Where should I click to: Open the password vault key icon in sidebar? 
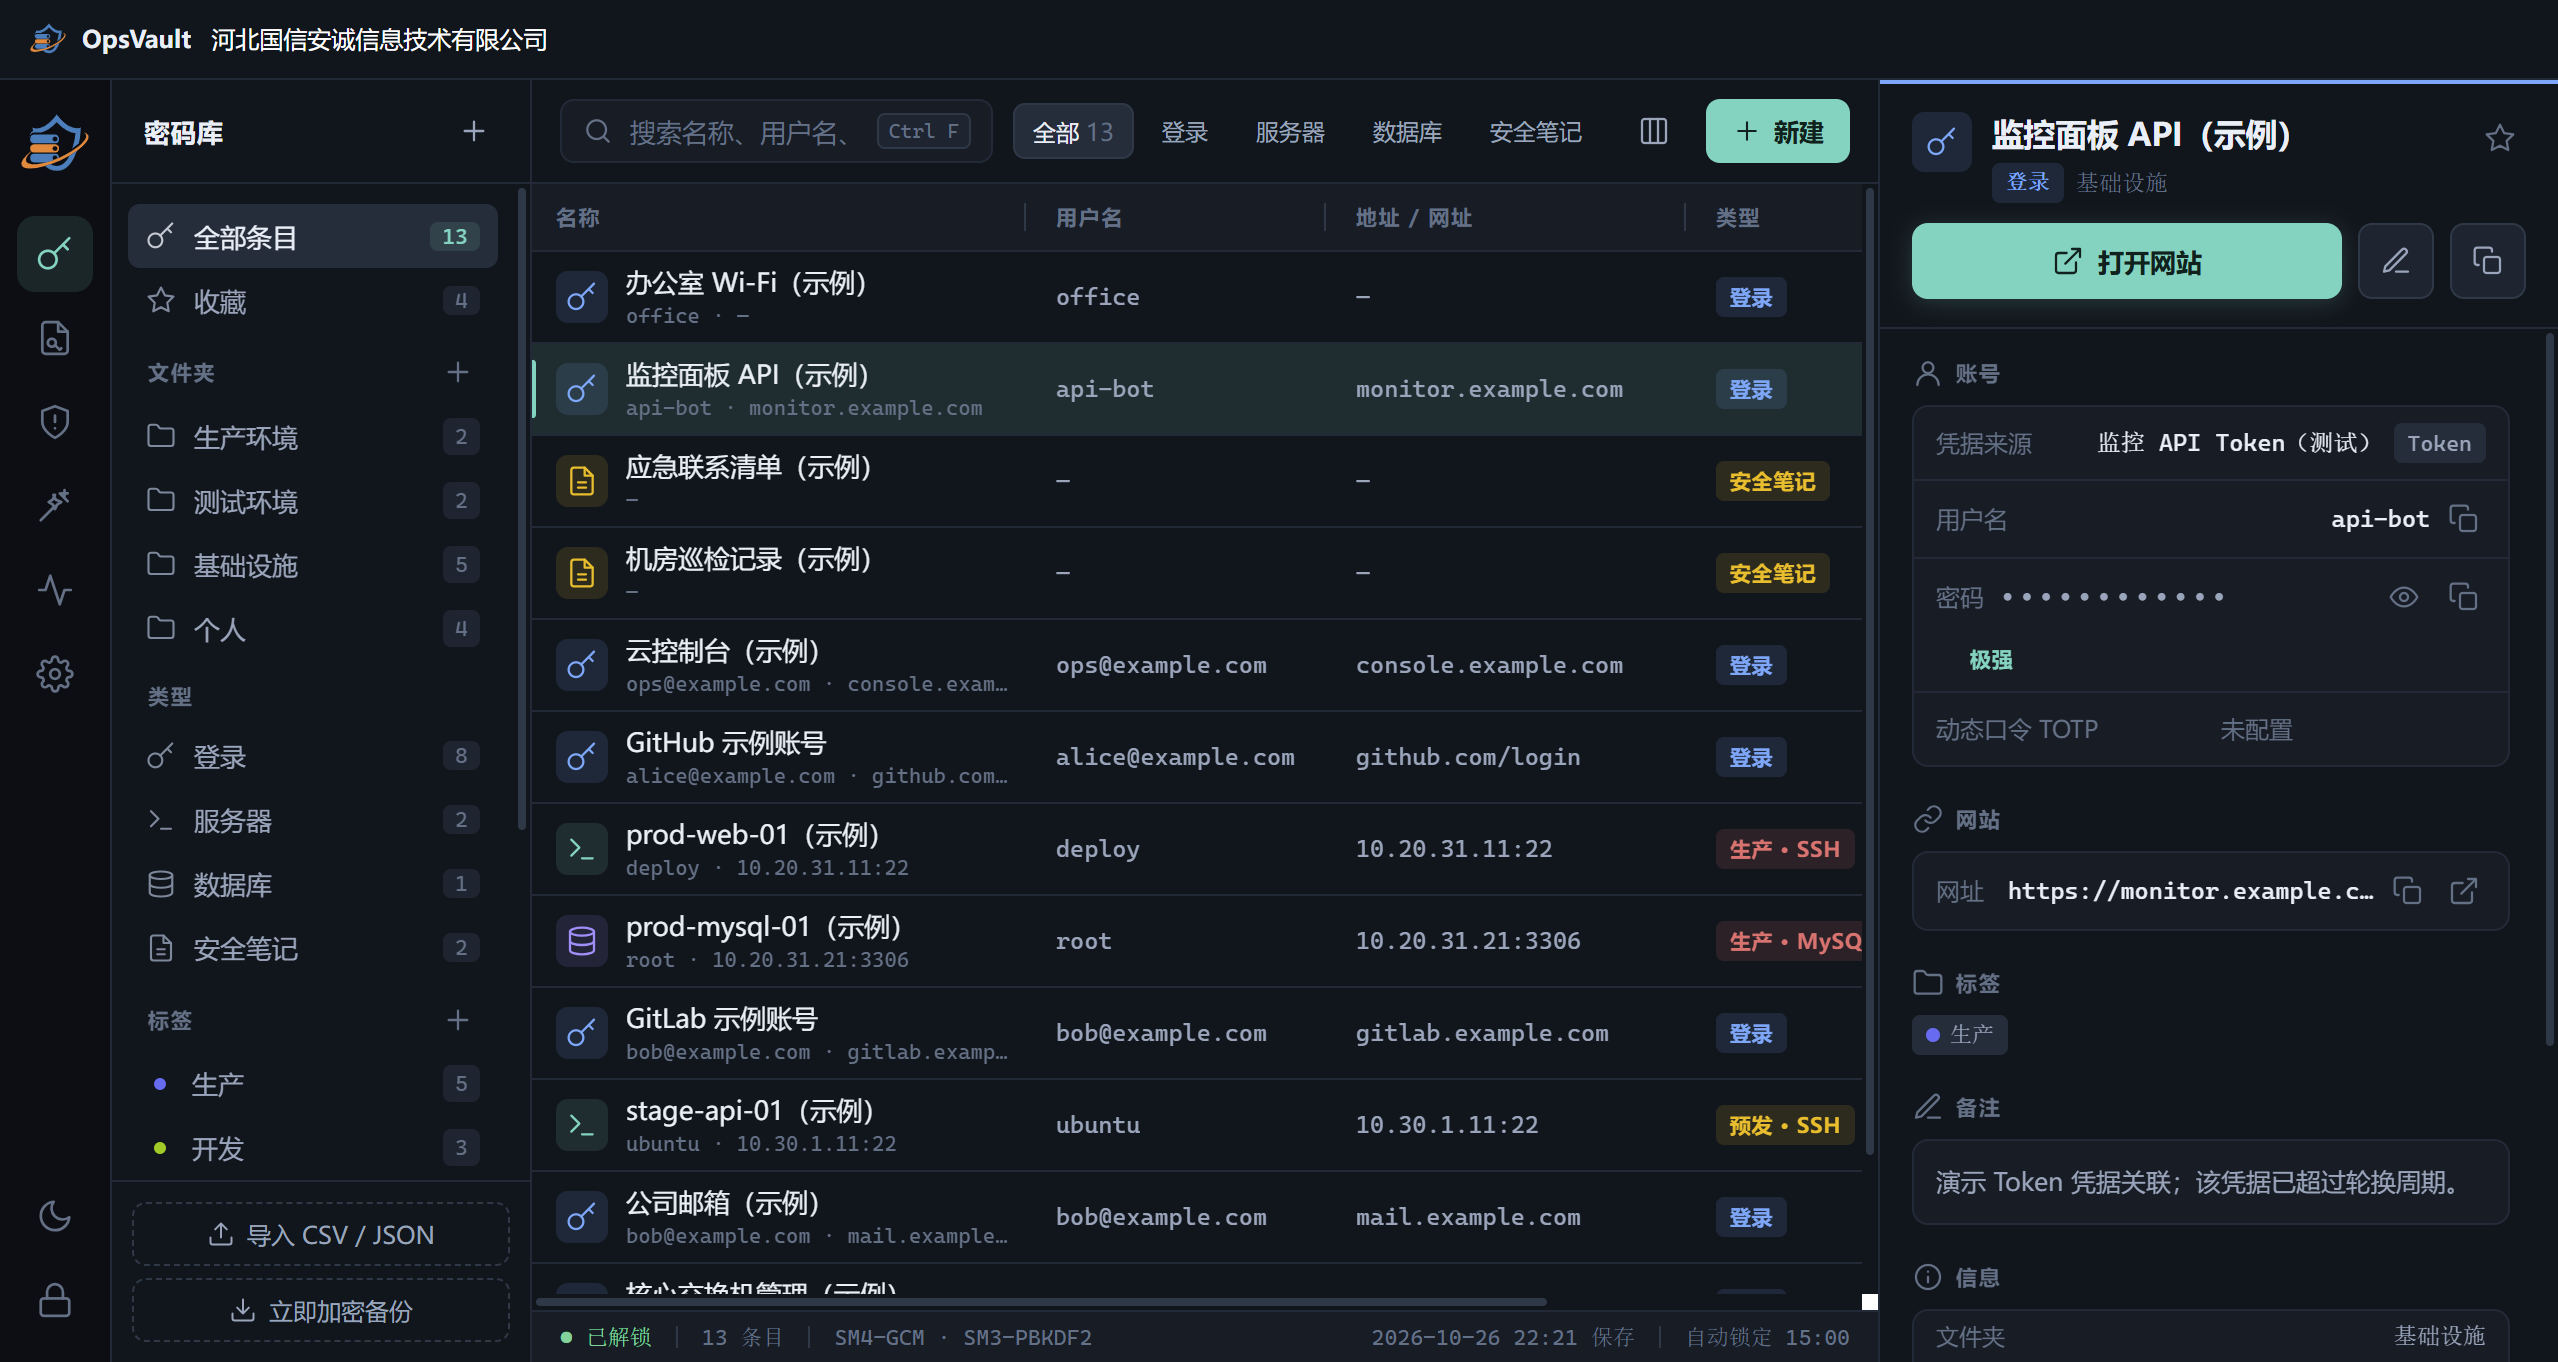(x=55, y=254)
